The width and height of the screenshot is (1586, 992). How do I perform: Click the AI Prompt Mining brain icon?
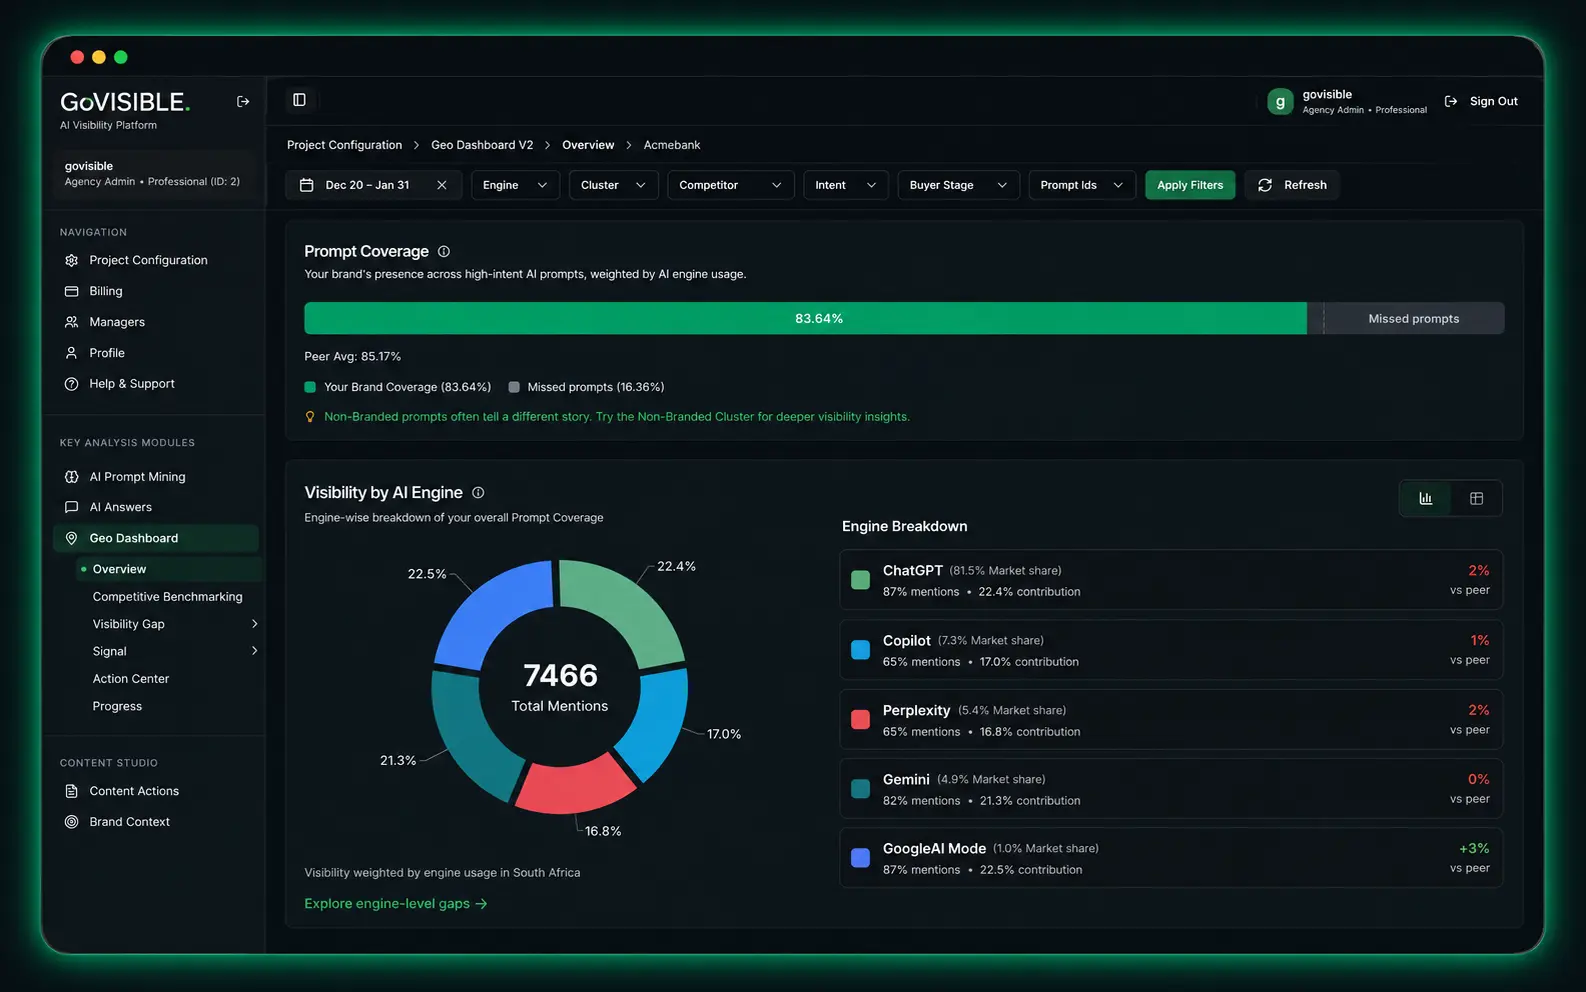click(72, 477)
